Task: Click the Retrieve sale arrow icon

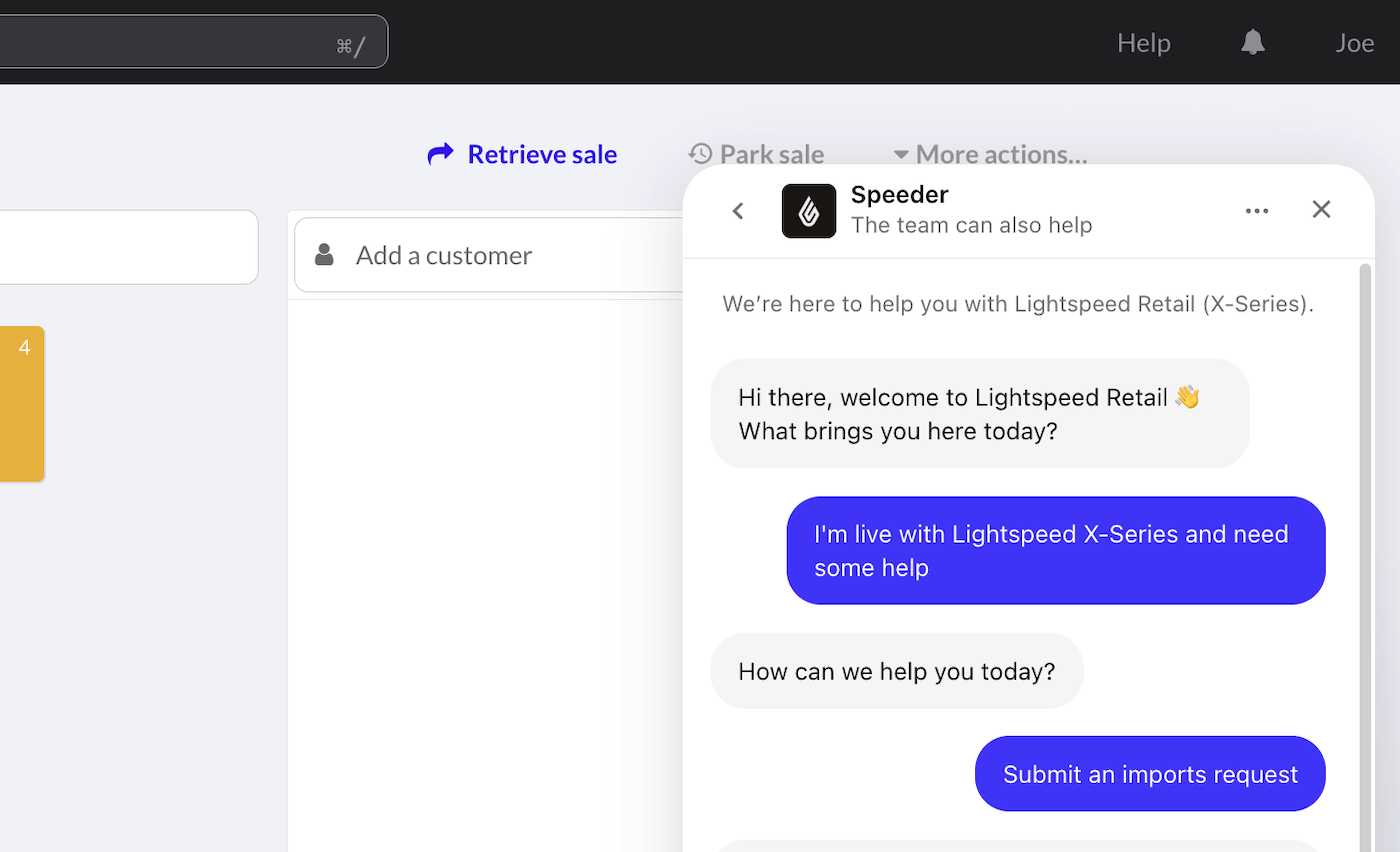Action: pyautogui.click(x=440, y=154)
